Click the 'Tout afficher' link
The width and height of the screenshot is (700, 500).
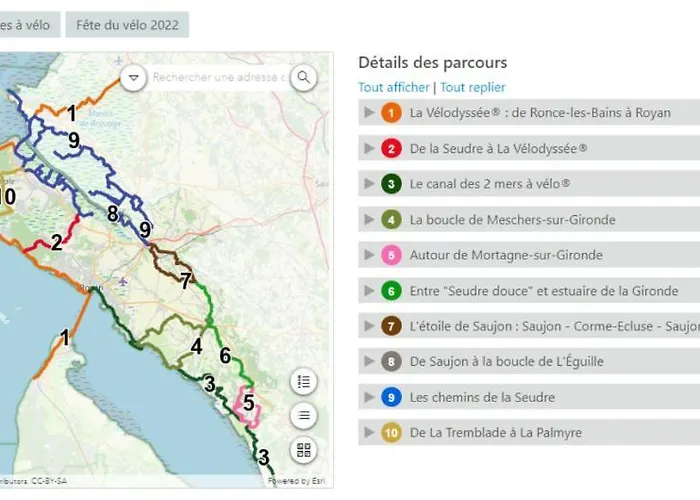click(x=394, y=88)
